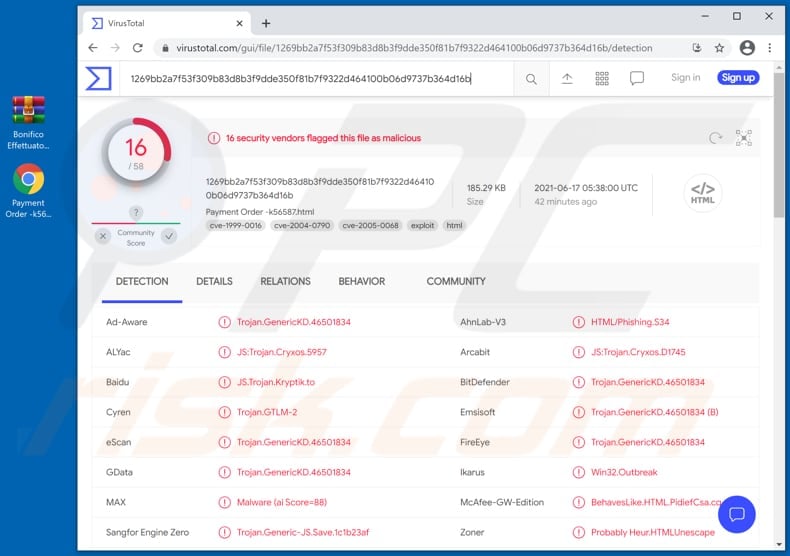Image resolution: width=790 pixels, height=556 pixels.
Task: Upload a file with upload arrow
Action: tap(567, 79)
